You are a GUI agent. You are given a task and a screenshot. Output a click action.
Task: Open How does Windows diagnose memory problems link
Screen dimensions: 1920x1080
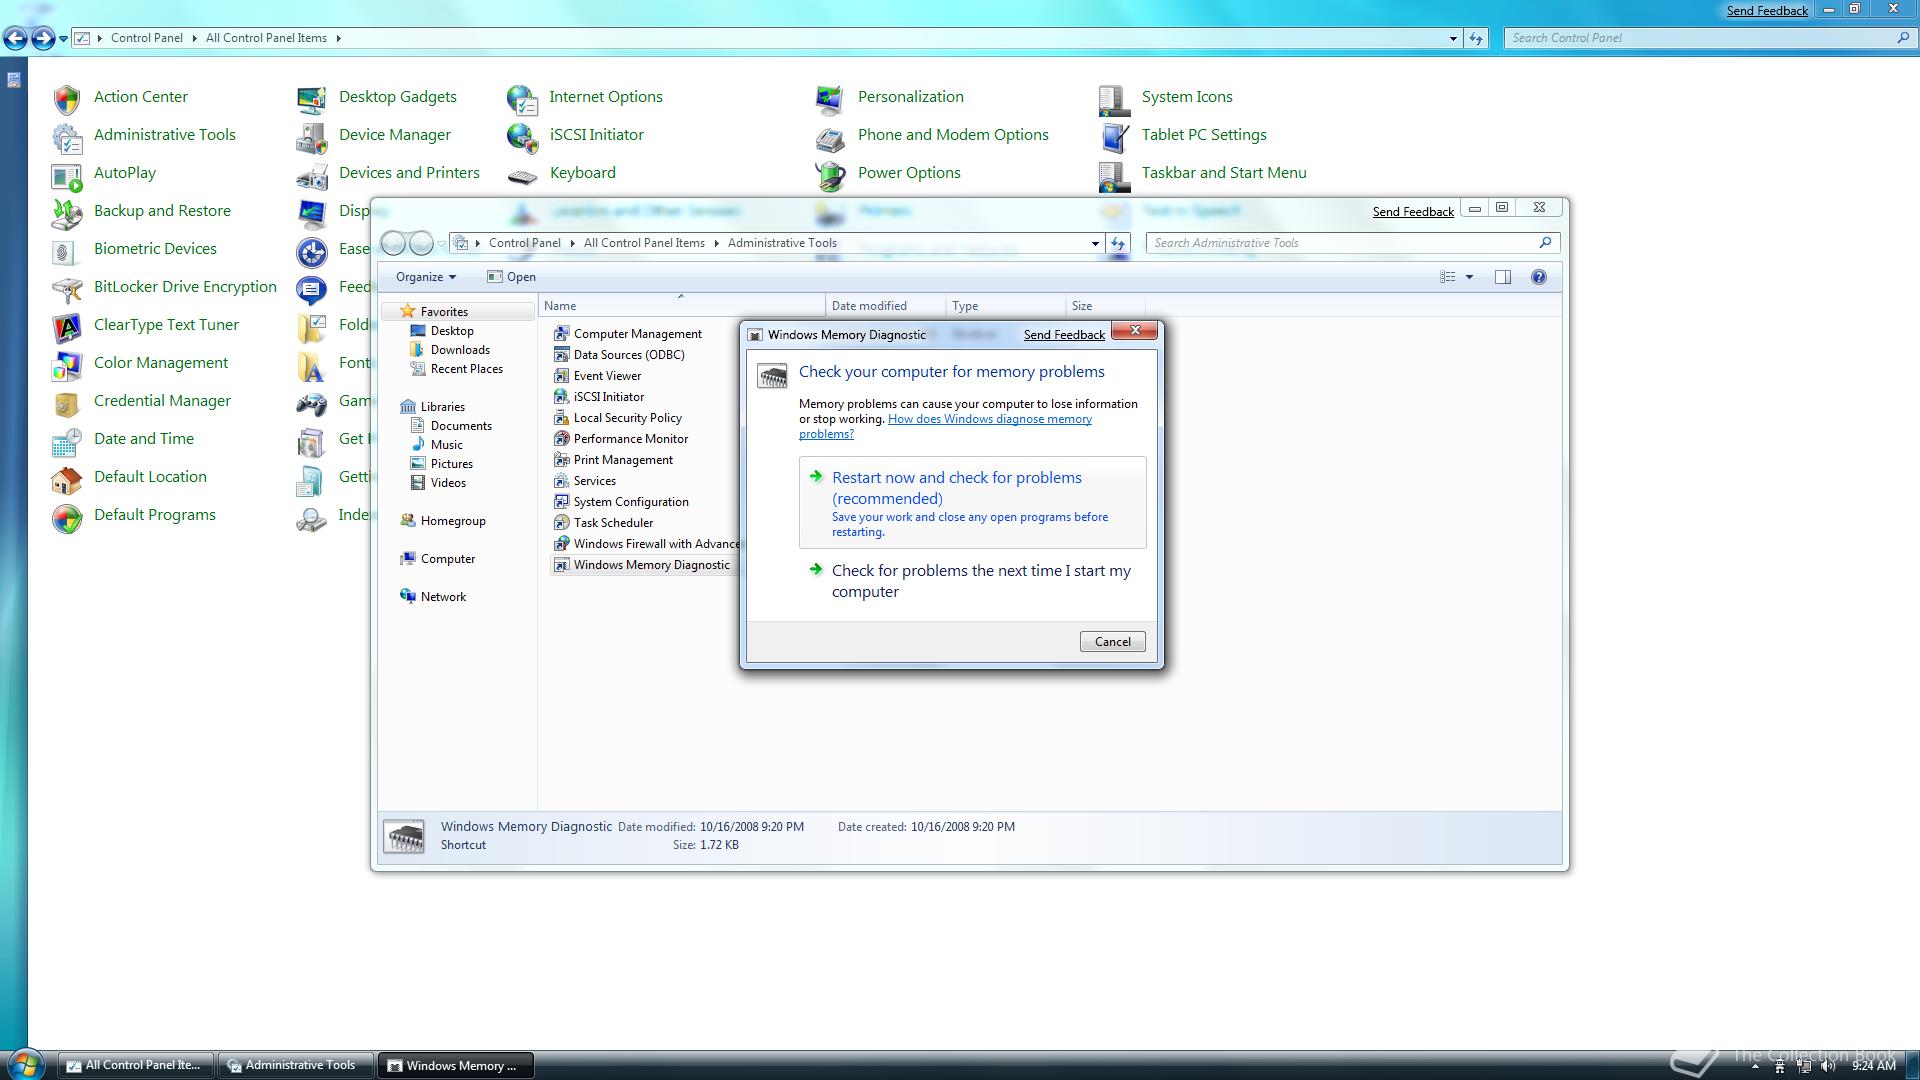[x=945, y=426]
